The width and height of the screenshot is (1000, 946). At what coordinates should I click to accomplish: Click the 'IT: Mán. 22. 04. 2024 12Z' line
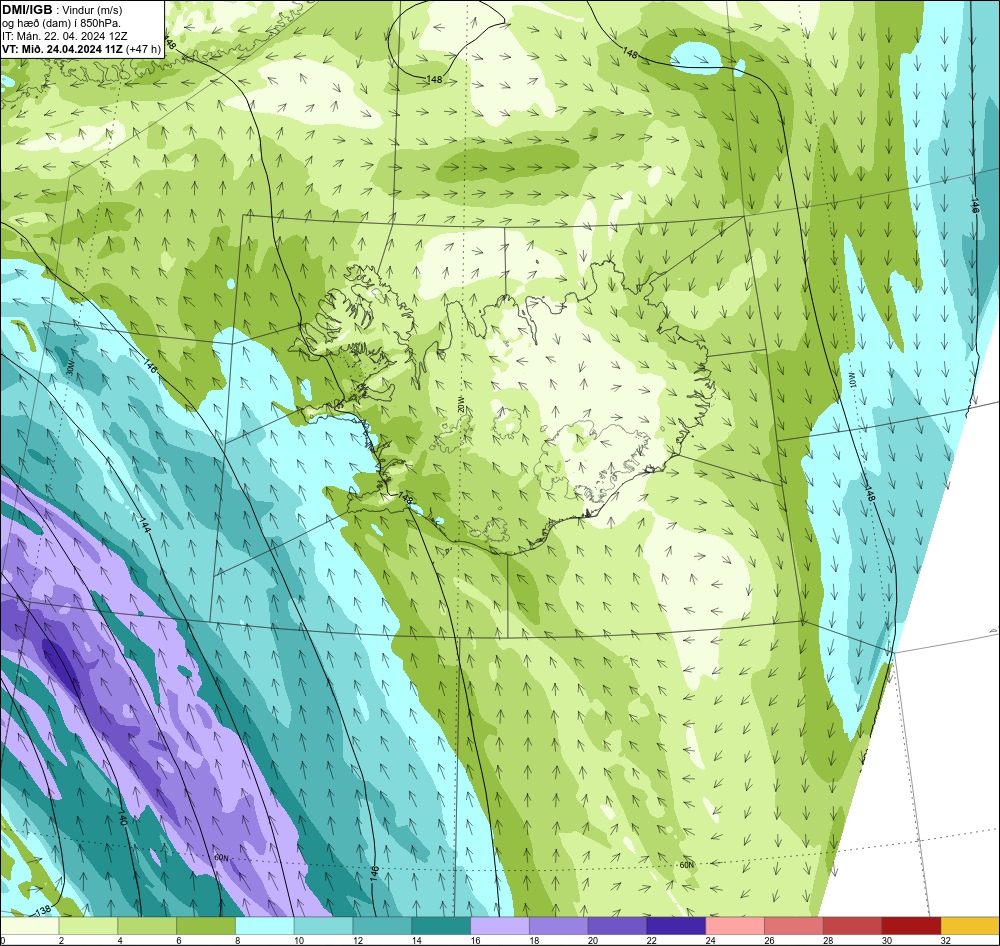click(64, 36)
